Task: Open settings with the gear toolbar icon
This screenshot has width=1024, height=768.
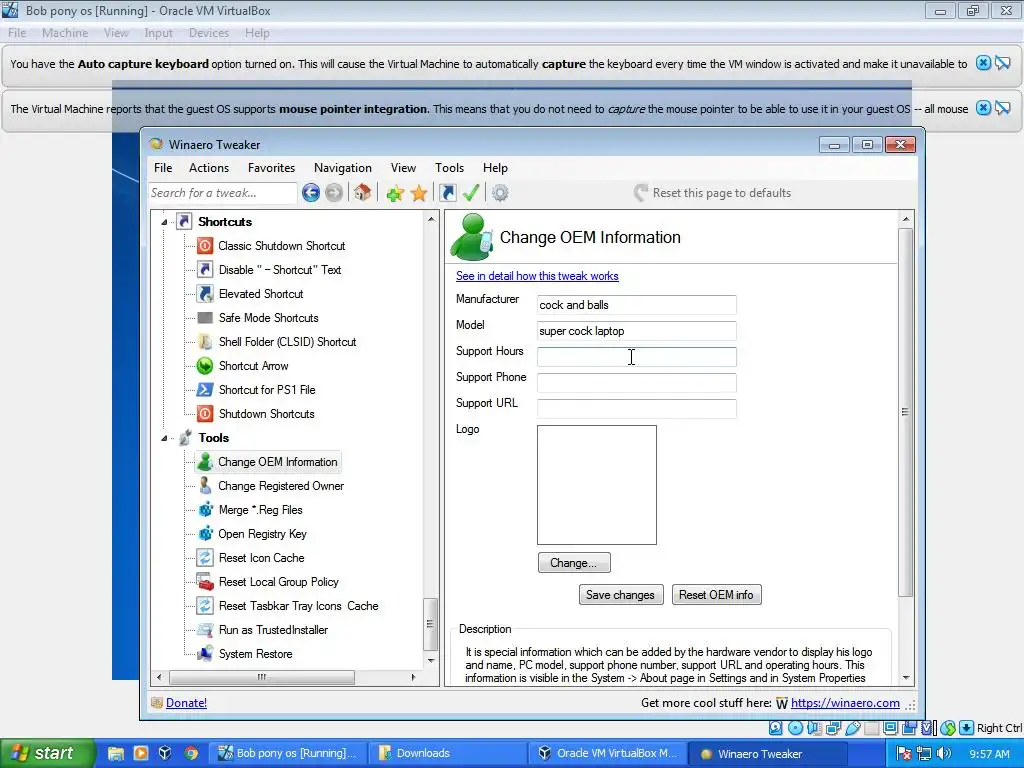Action: pyautogui.click(x=500, y=193)
